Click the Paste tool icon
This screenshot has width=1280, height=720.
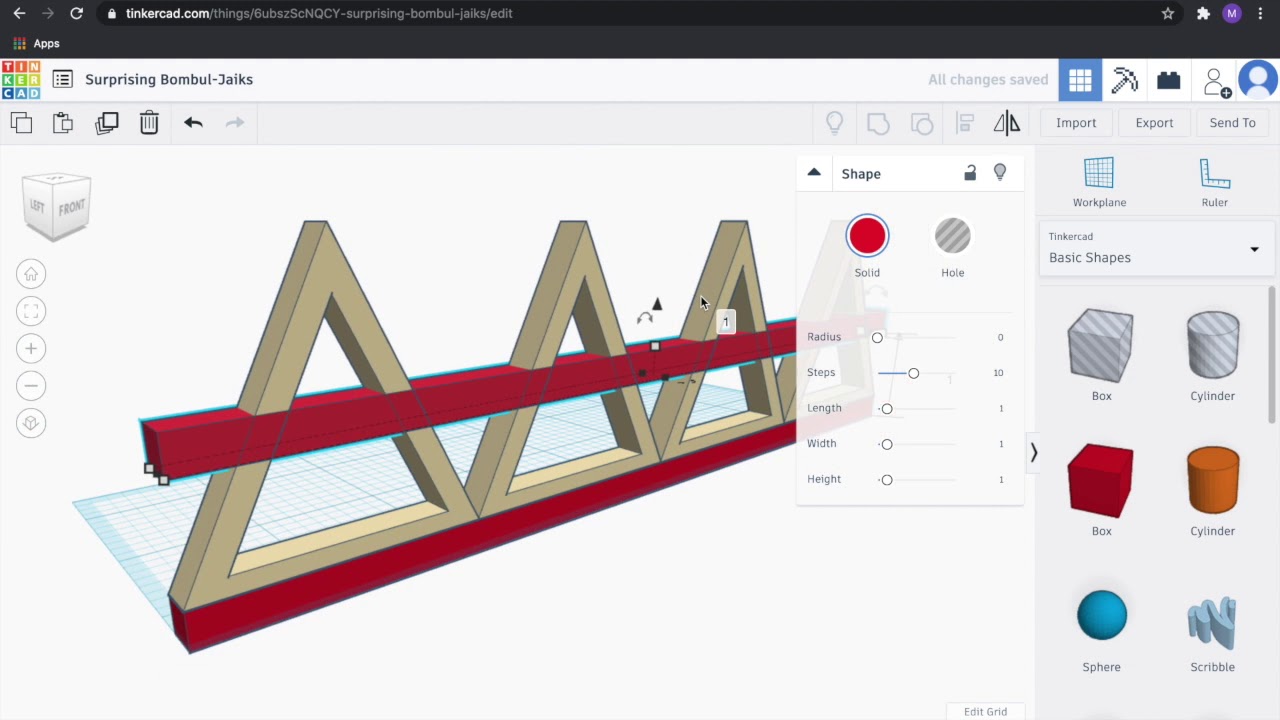(x=63, y=123)
